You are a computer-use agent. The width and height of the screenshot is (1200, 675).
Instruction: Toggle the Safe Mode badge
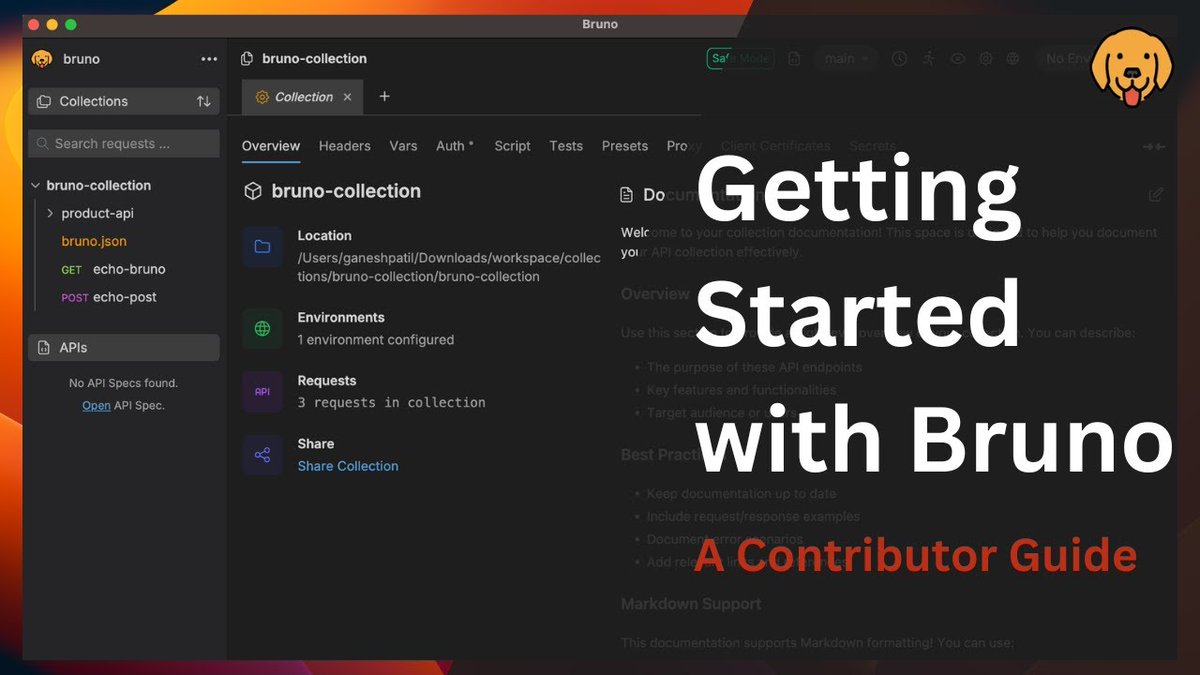pos(740,59)
